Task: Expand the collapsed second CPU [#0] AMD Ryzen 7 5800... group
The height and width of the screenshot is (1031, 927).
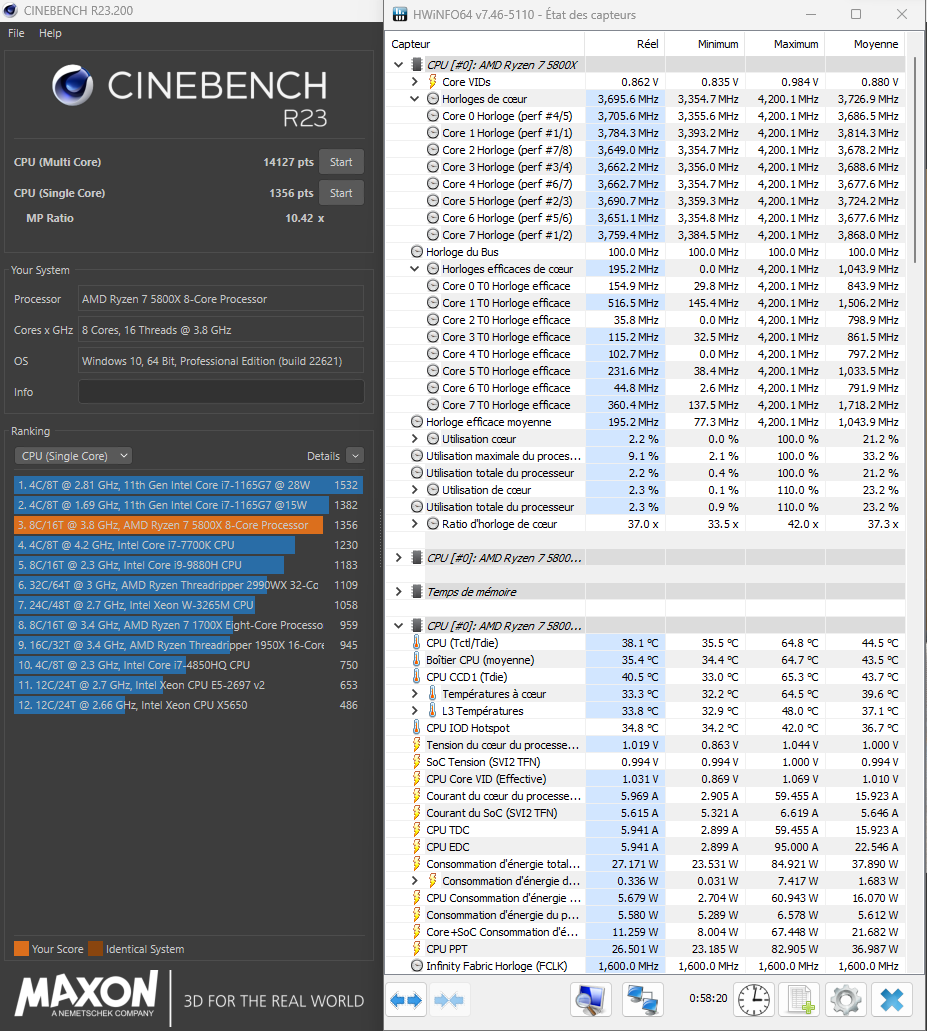Action: 398,558
